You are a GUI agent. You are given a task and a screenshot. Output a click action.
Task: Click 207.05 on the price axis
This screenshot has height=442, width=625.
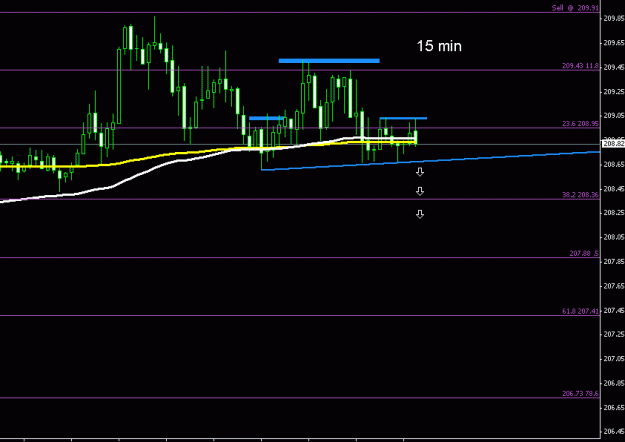(614, 359)
